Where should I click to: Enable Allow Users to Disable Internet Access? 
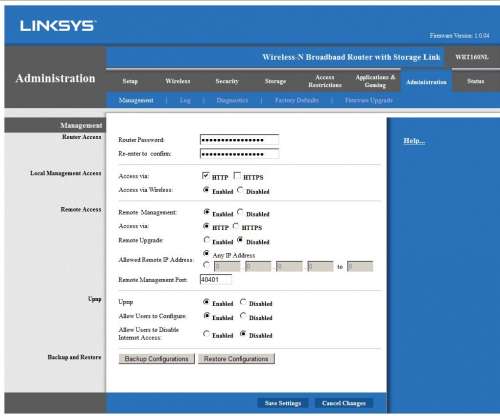click(x=206, y=334)
